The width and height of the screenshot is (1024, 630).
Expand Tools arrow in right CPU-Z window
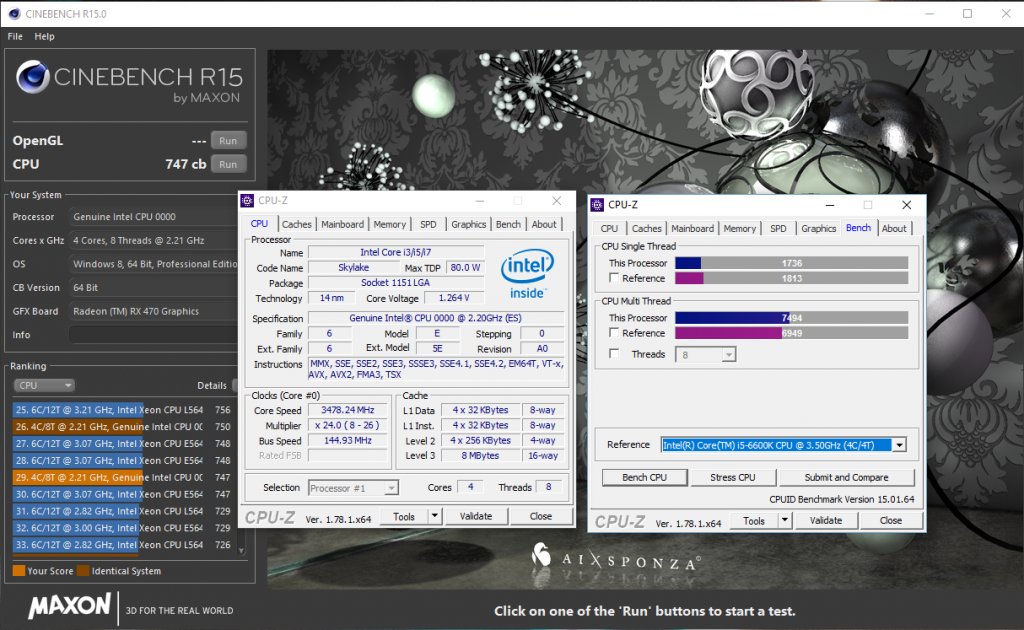tap(785, 521)
